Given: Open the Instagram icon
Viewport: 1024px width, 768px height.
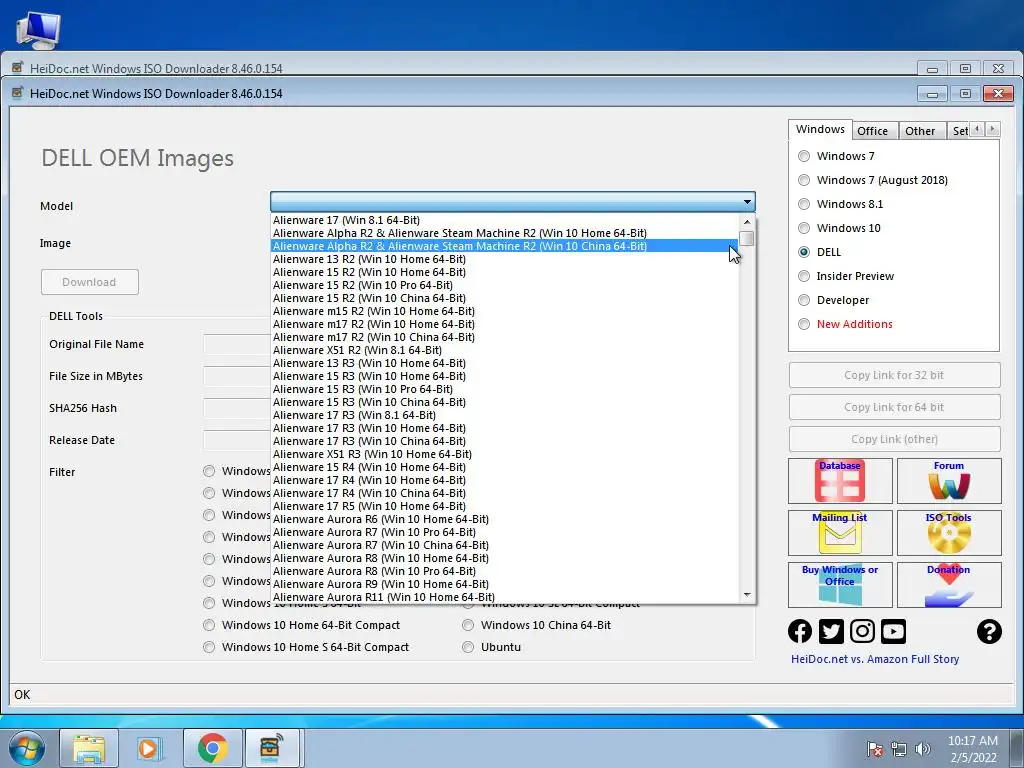Looking at the screenshot, I should pos(862,632).
